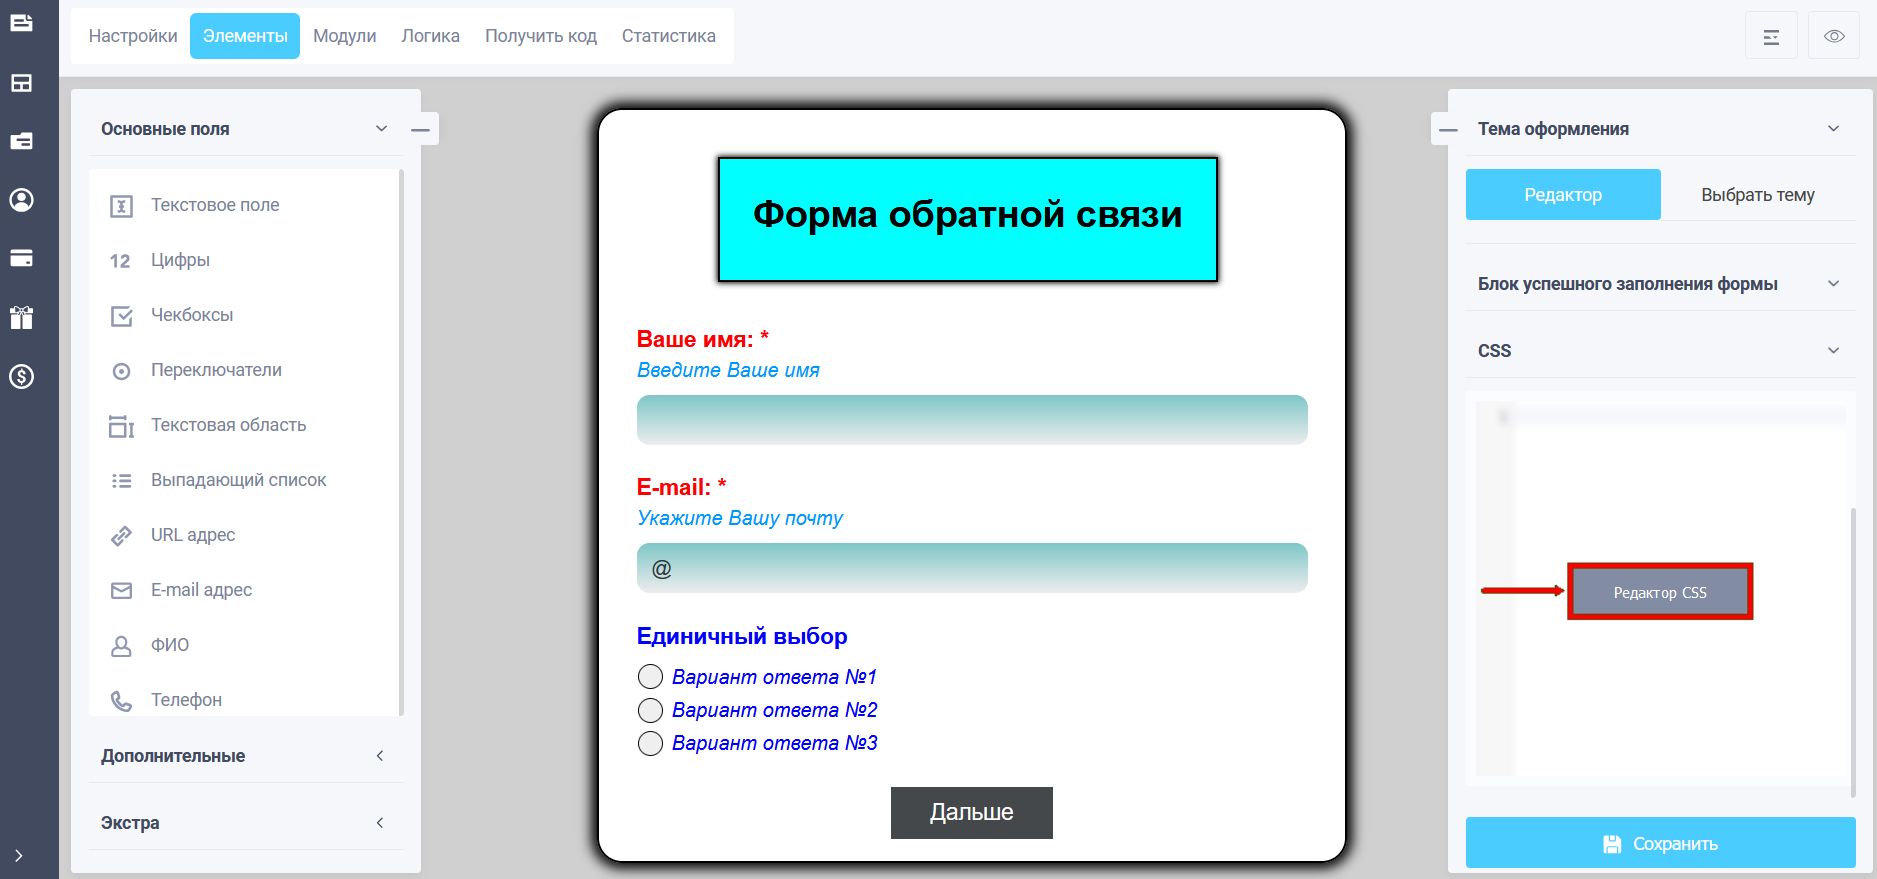Click Выбрать тему button
This screenshot has width=1877, height=879.
(1758, 195)
